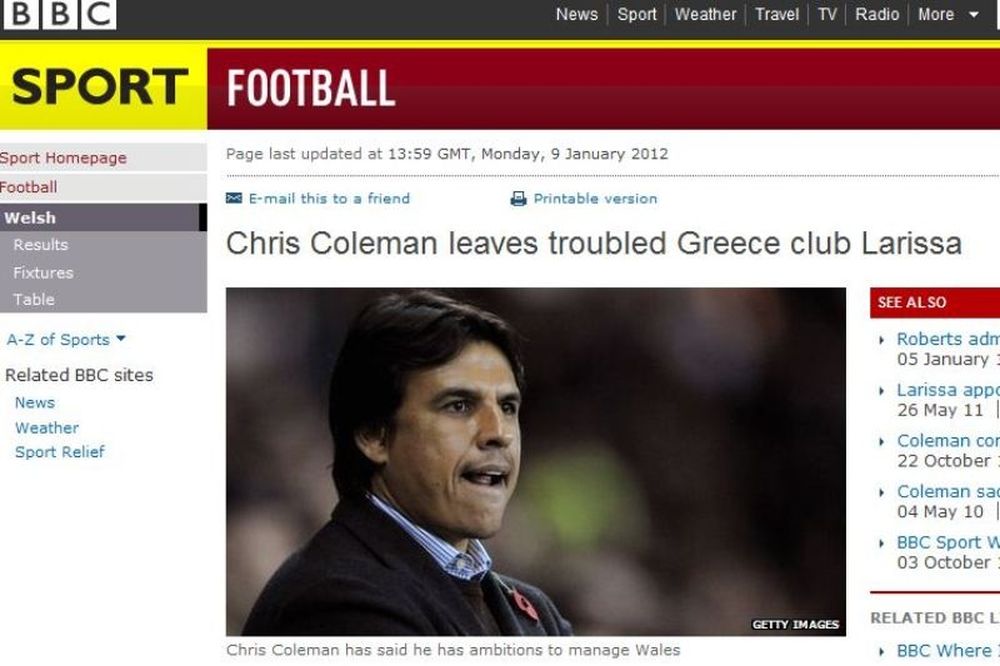The image size is (1000, 666).
Task: Open the E-mail this to a friend link
Action: pyautogui.click(x=329, y=198)
